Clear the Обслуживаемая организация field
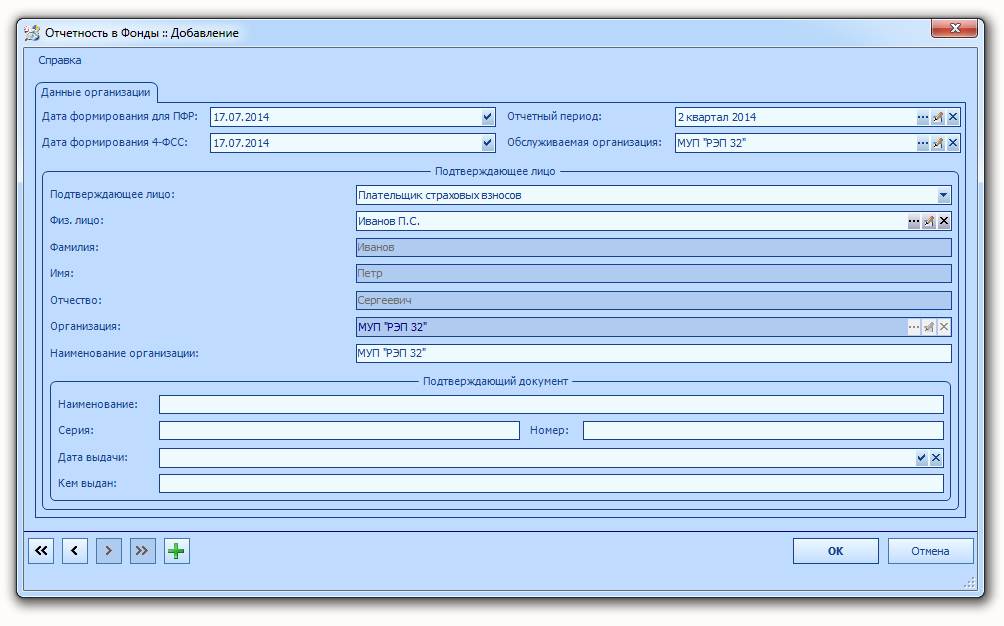The image size is (1004, 626). tap(953, 143)
